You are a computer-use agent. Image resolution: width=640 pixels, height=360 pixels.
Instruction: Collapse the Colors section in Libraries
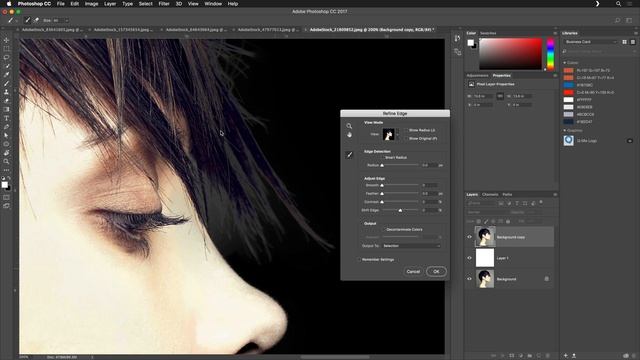565,63
